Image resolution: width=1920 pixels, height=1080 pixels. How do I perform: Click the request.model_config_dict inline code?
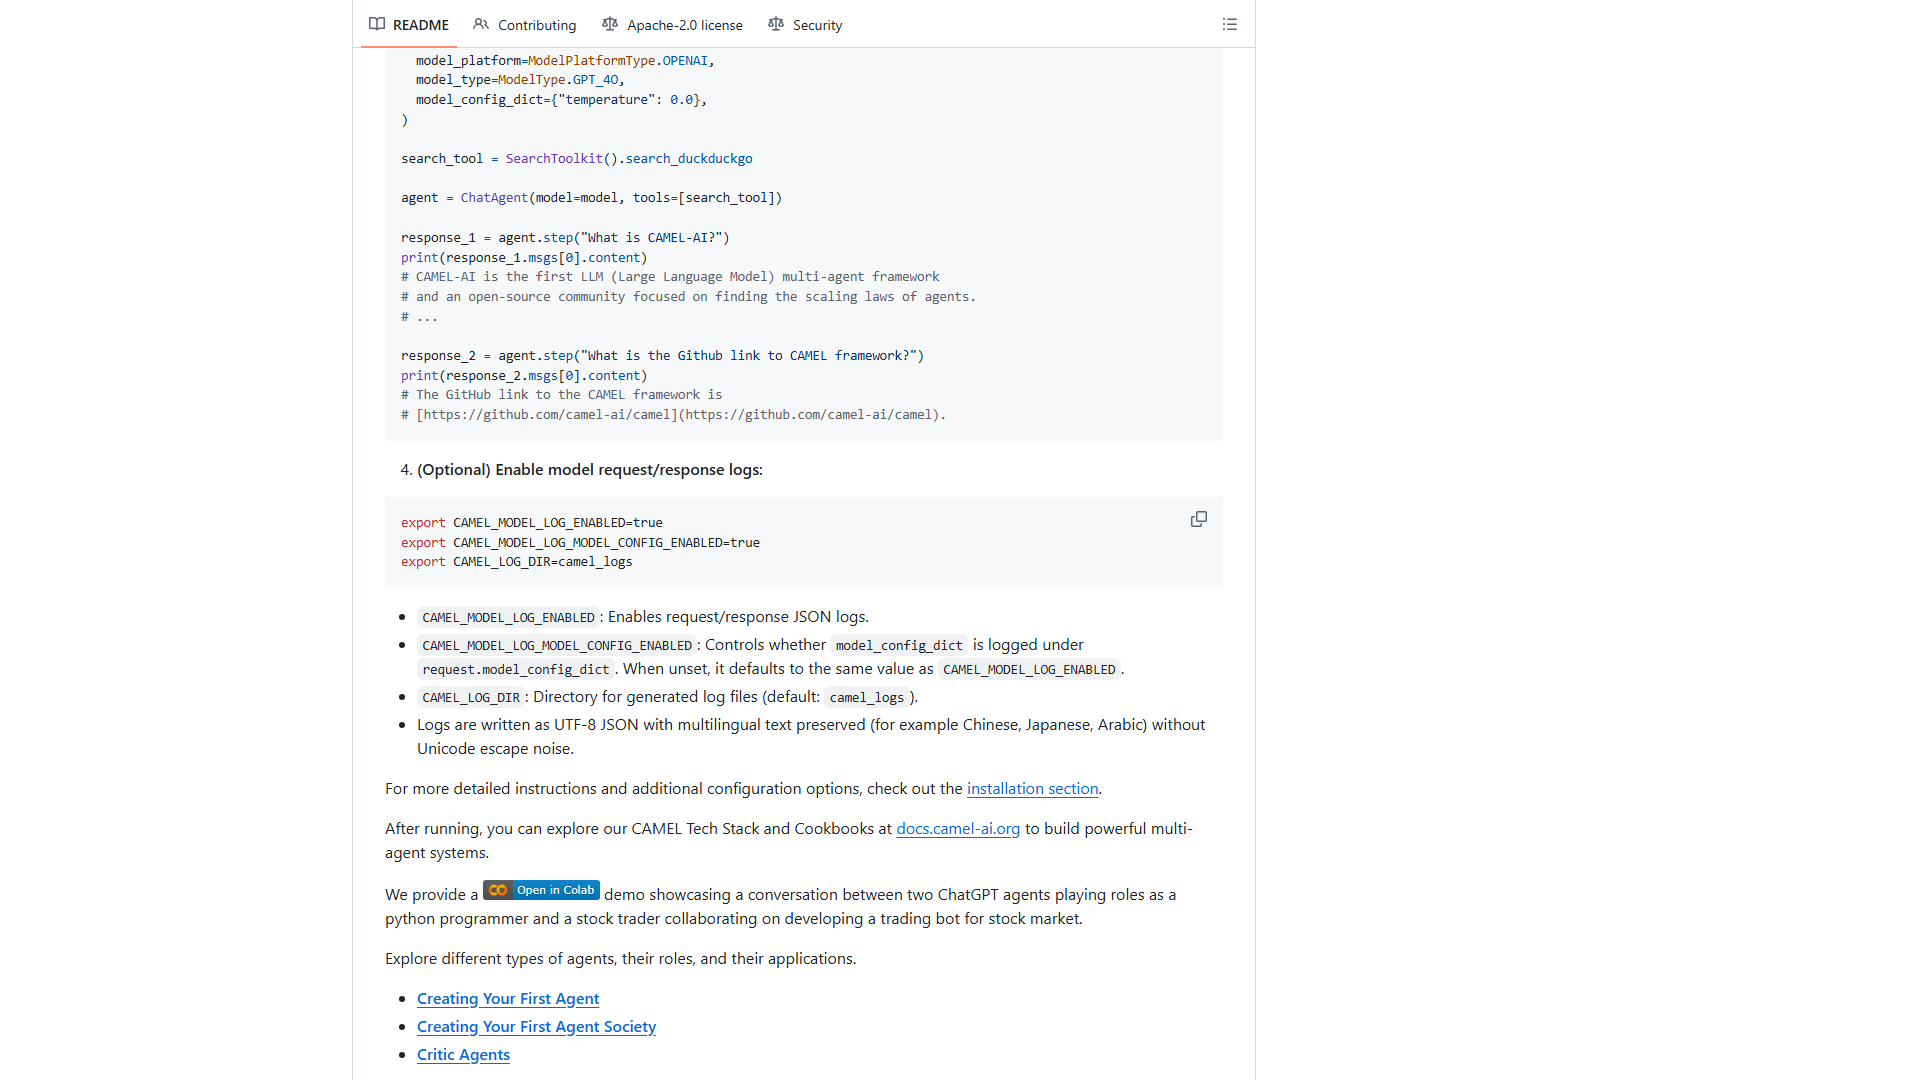click(516, 670)
